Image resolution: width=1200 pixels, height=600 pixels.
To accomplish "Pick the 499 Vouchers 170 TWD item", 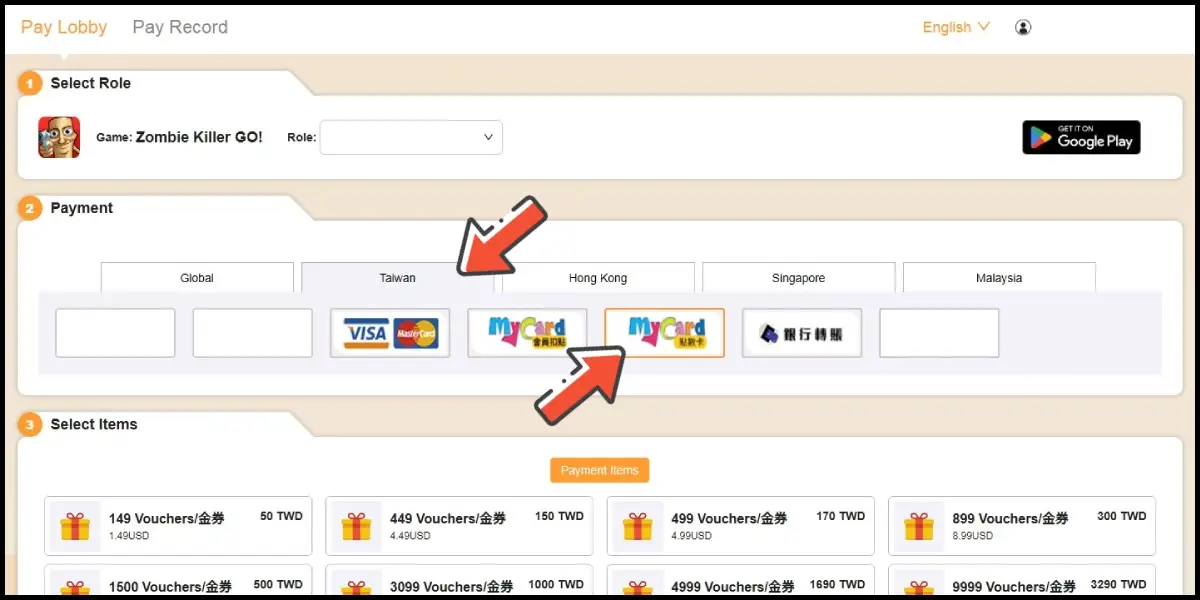I will (x=740, y=526).
